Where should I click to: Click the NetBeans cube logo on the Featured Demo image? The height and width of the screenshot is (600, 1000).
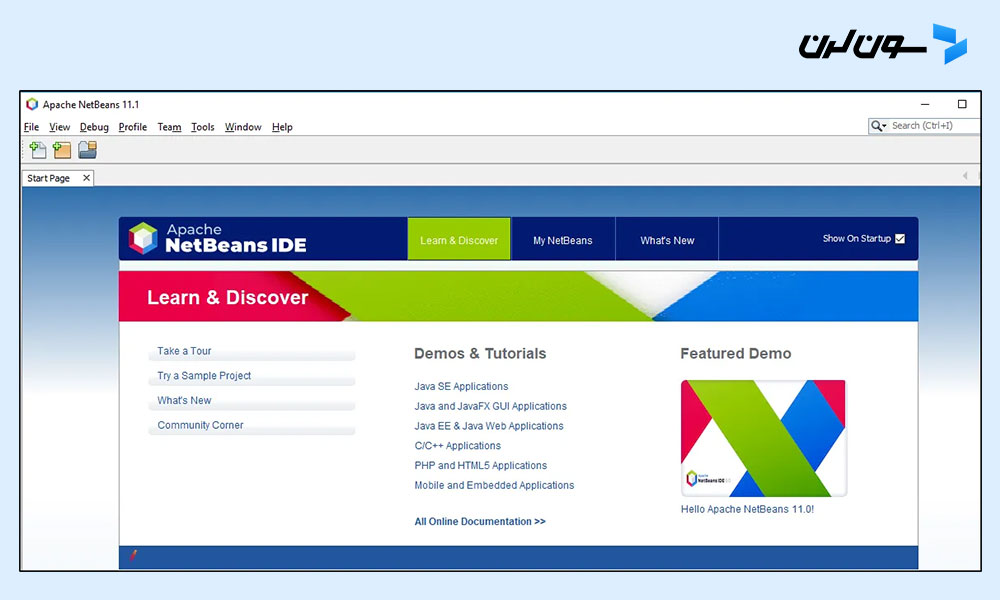point(693,480)
